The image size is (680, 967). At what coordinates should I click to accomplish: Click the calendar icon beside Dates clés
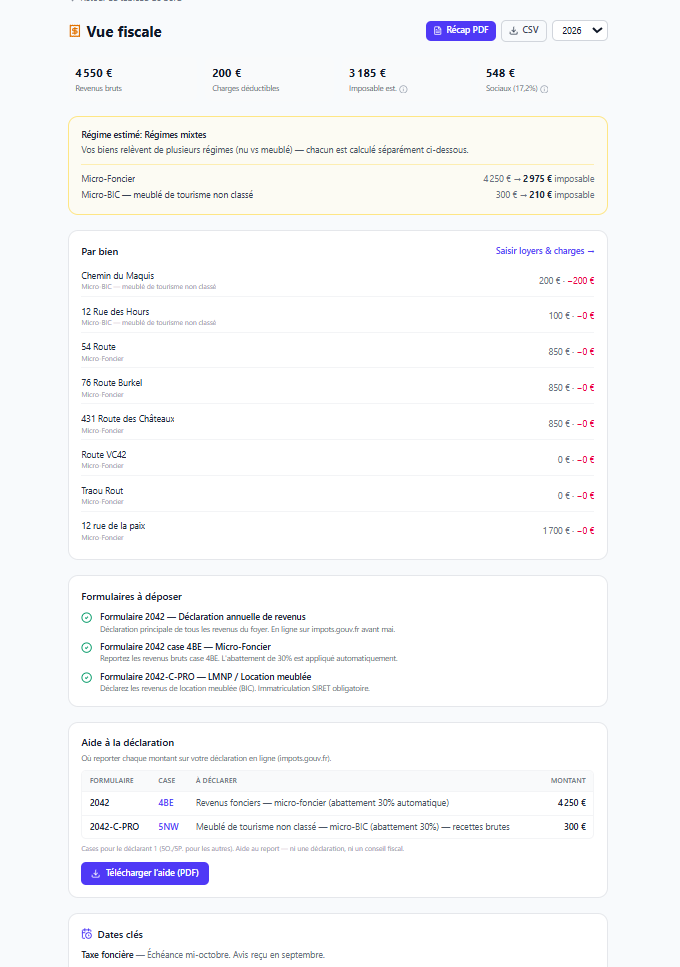[87, 934]
